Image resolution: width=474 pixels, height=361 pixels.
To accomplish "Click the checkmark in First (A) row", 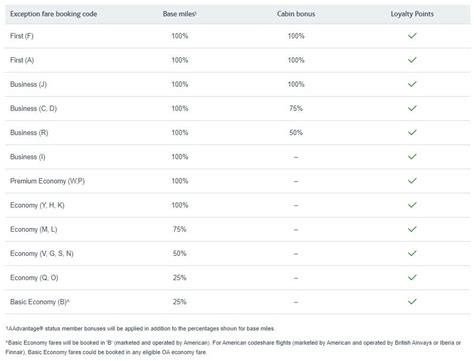I will click(x=412, y=60).
